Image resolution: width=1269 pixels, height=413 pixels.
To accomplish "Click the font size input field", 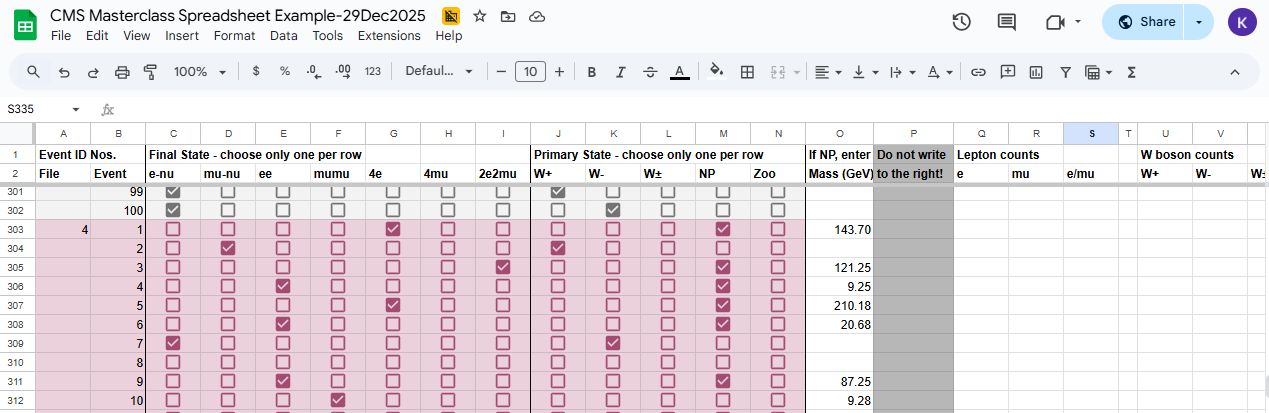I will point(530,72).
